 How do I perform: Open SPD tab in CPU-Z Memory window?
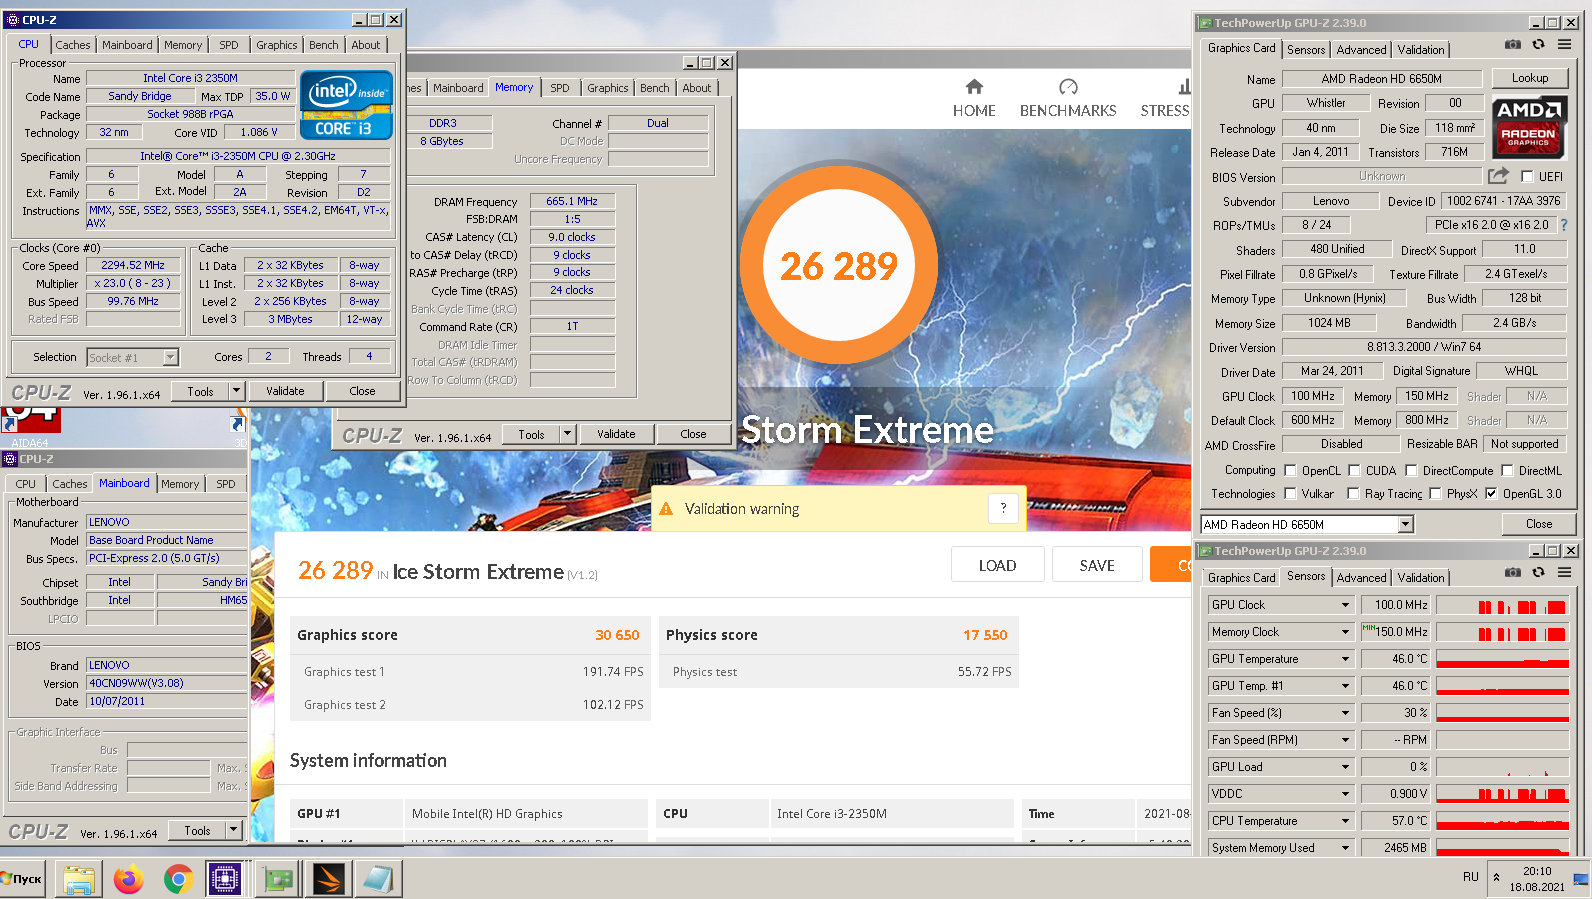pyautogui.click(x=560, y=88)
